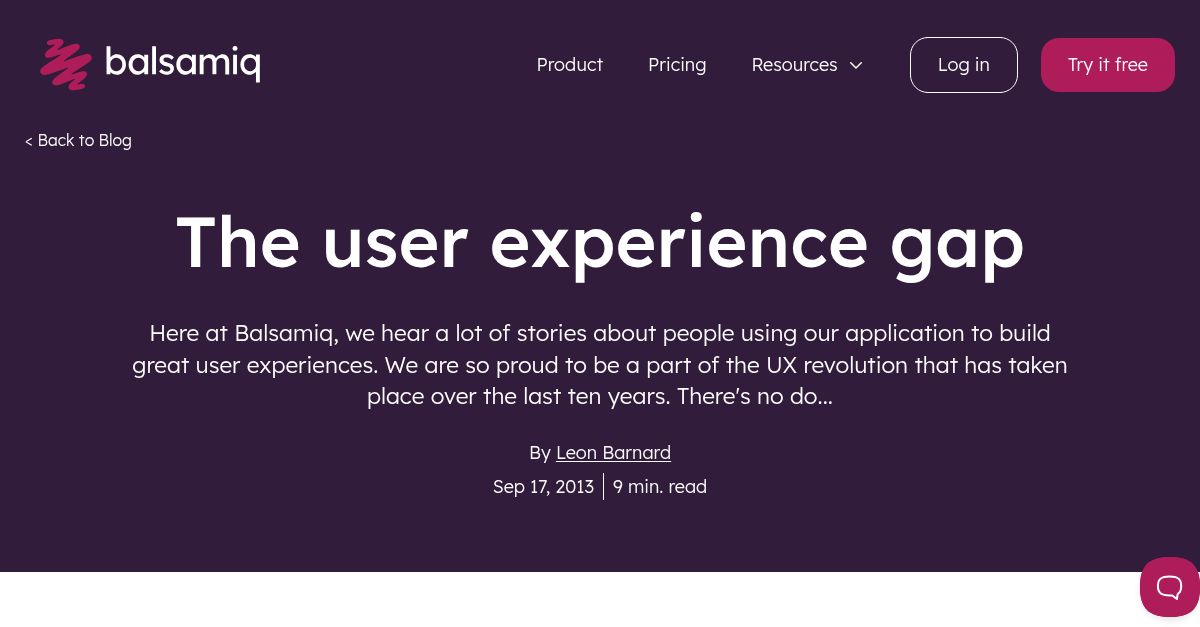Click the chevron next to Resources
The width and height of the screenshot is (1200, 627).
point(856,65)
